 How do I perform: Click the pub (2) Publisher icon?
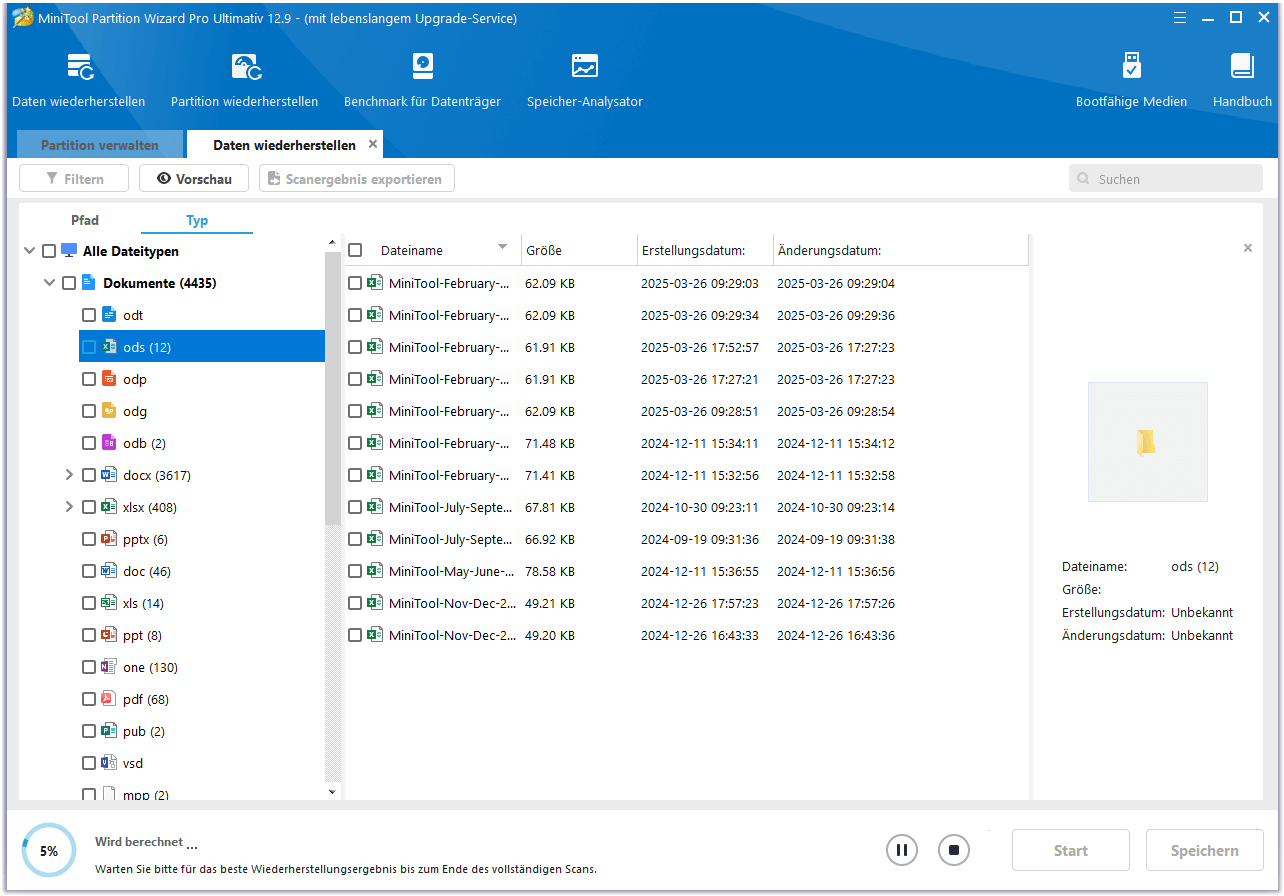[x=109, y=731]
